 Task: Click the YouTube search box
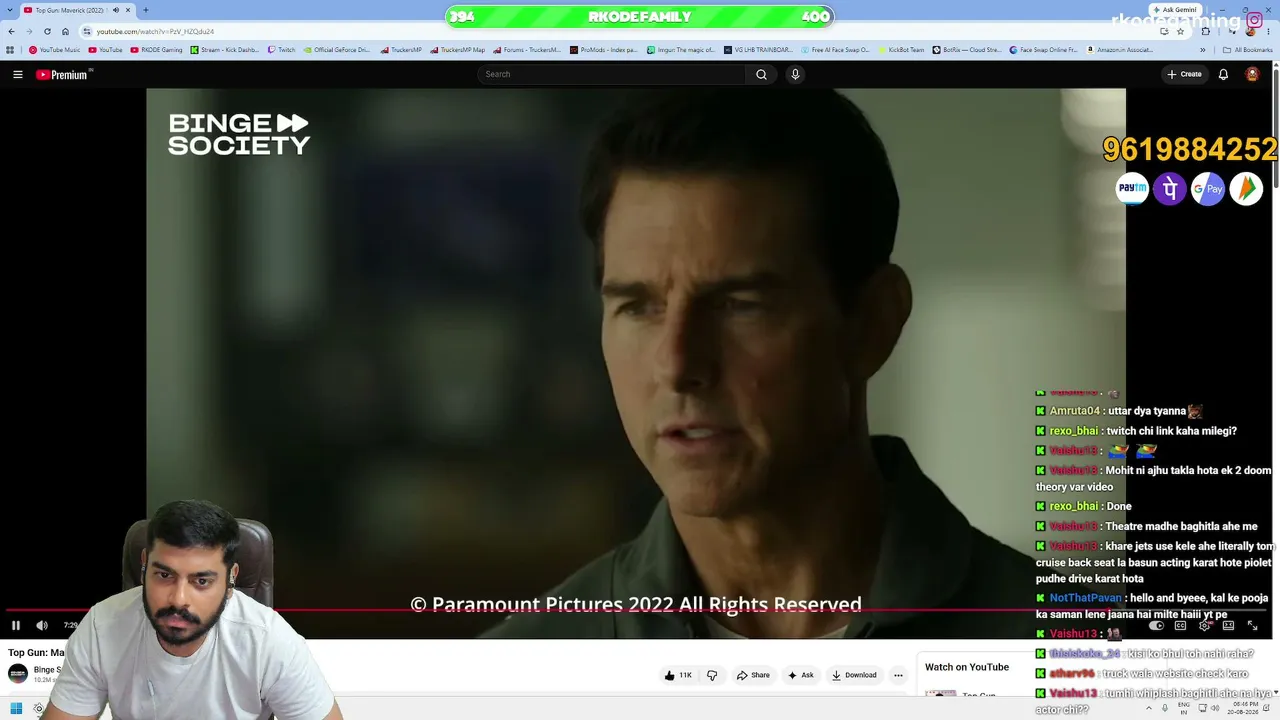point(612,74)
